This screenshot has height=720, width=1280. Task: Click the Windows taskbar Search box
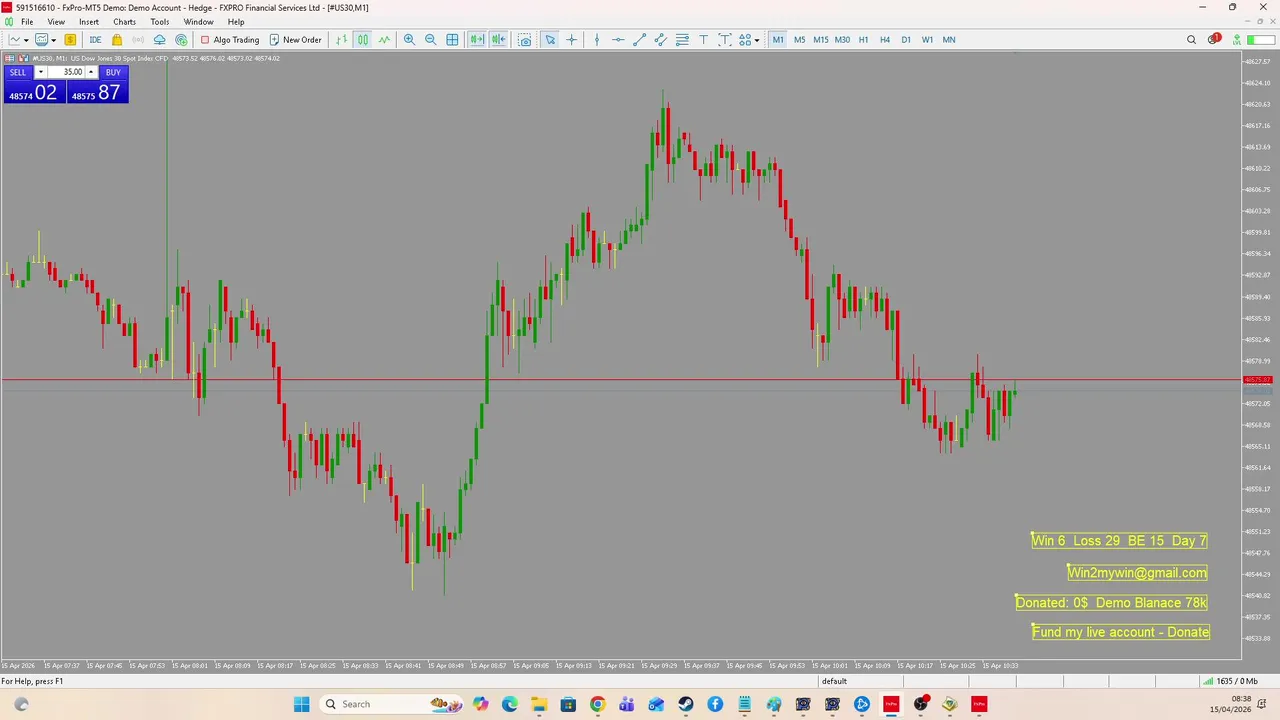tap(390, 704)
